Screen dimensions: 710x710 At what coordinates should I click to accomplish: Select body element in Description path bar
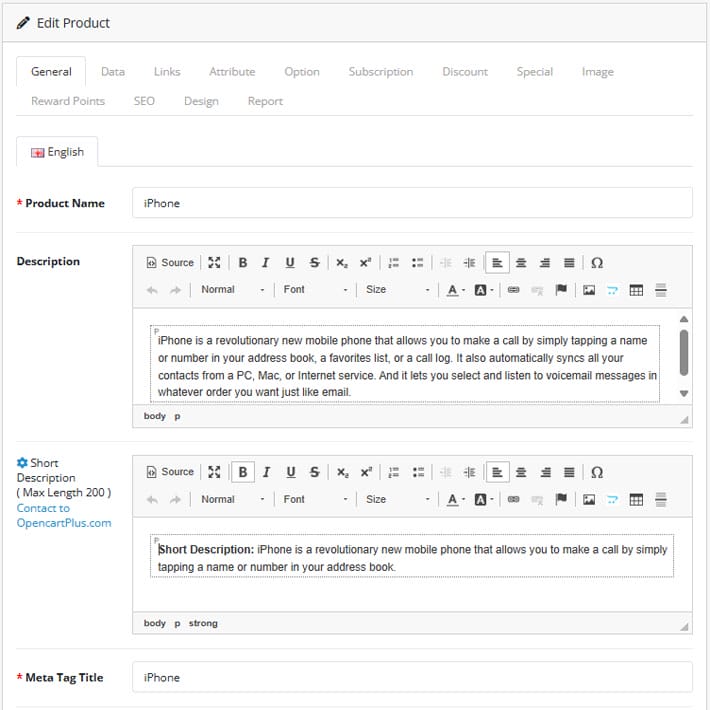[154, 416]
